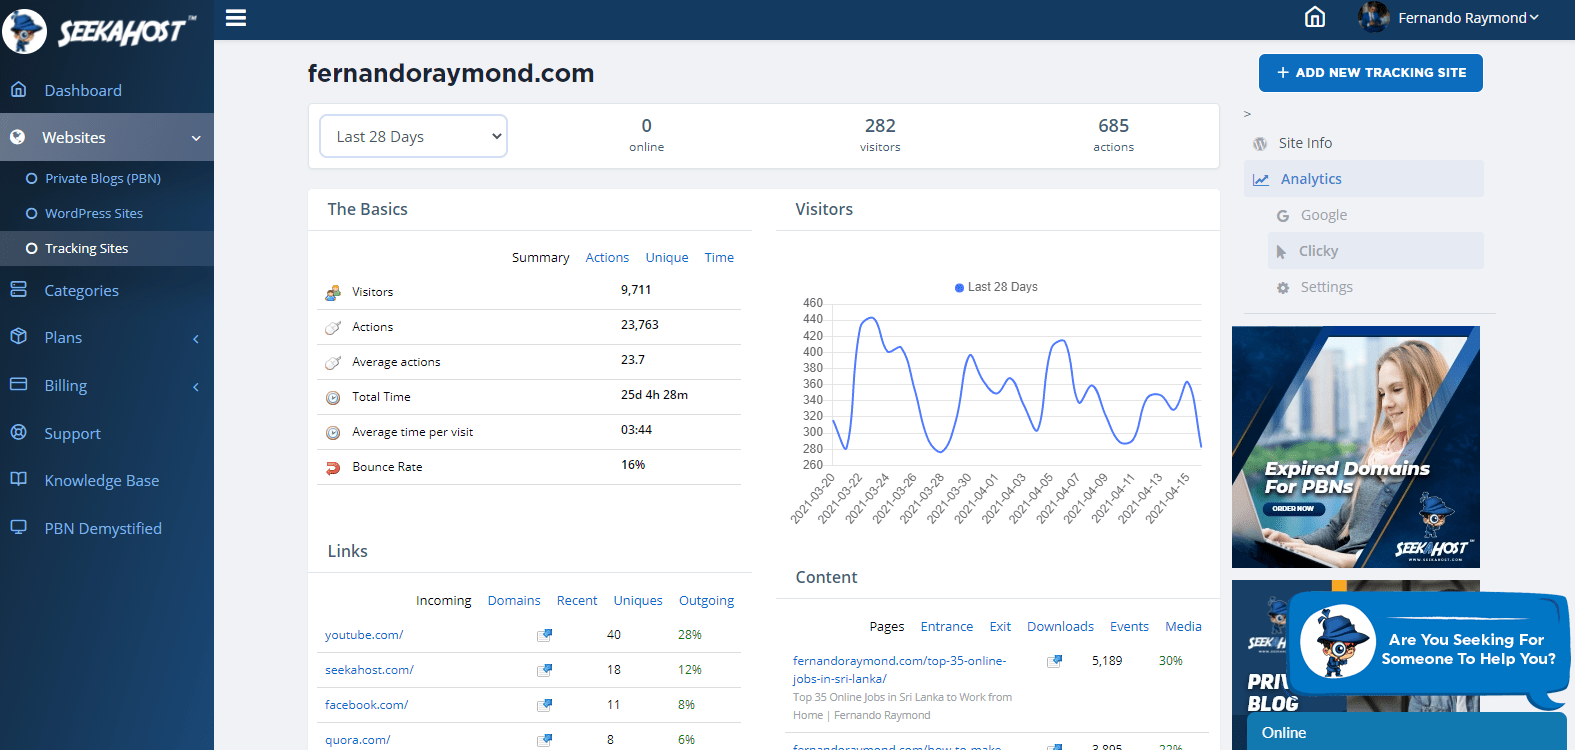
Task: Open external link icon for quora.com/
Action: point(544,740)
